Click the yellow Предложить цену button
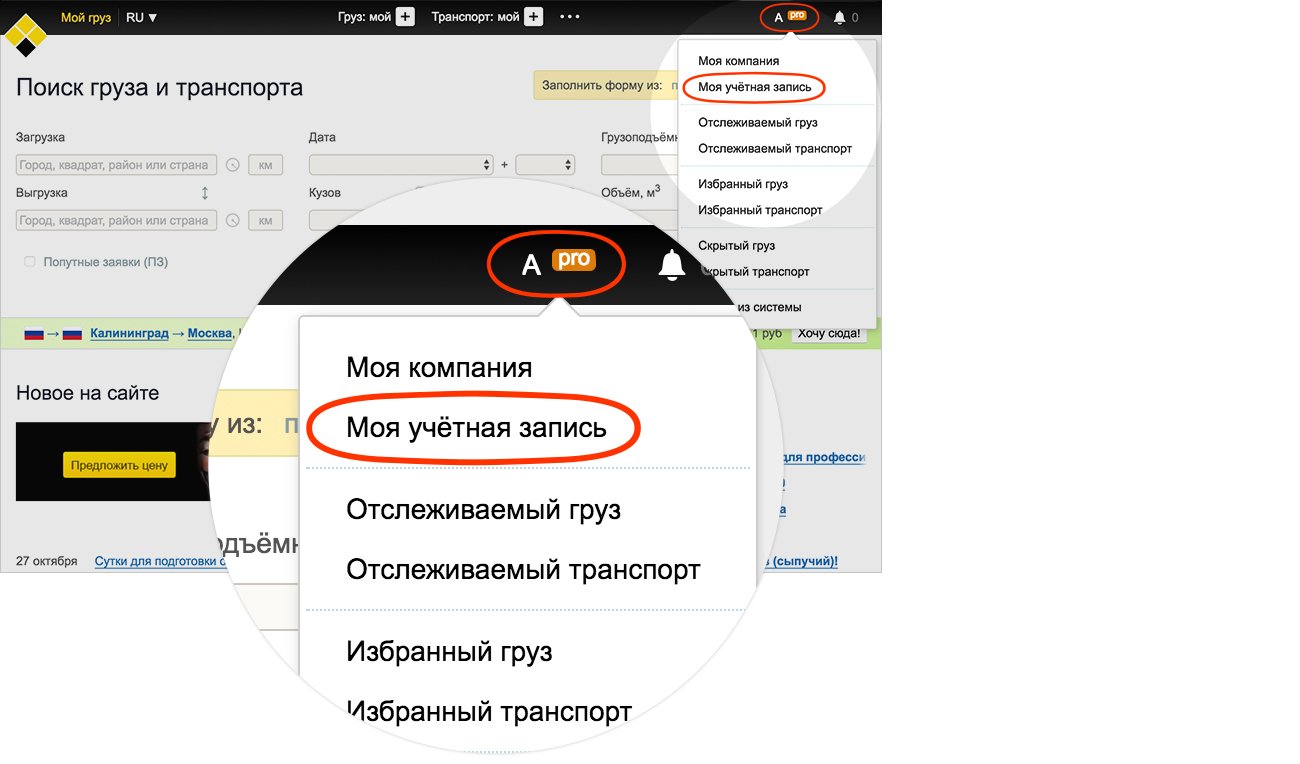 (x=119, y=465)
